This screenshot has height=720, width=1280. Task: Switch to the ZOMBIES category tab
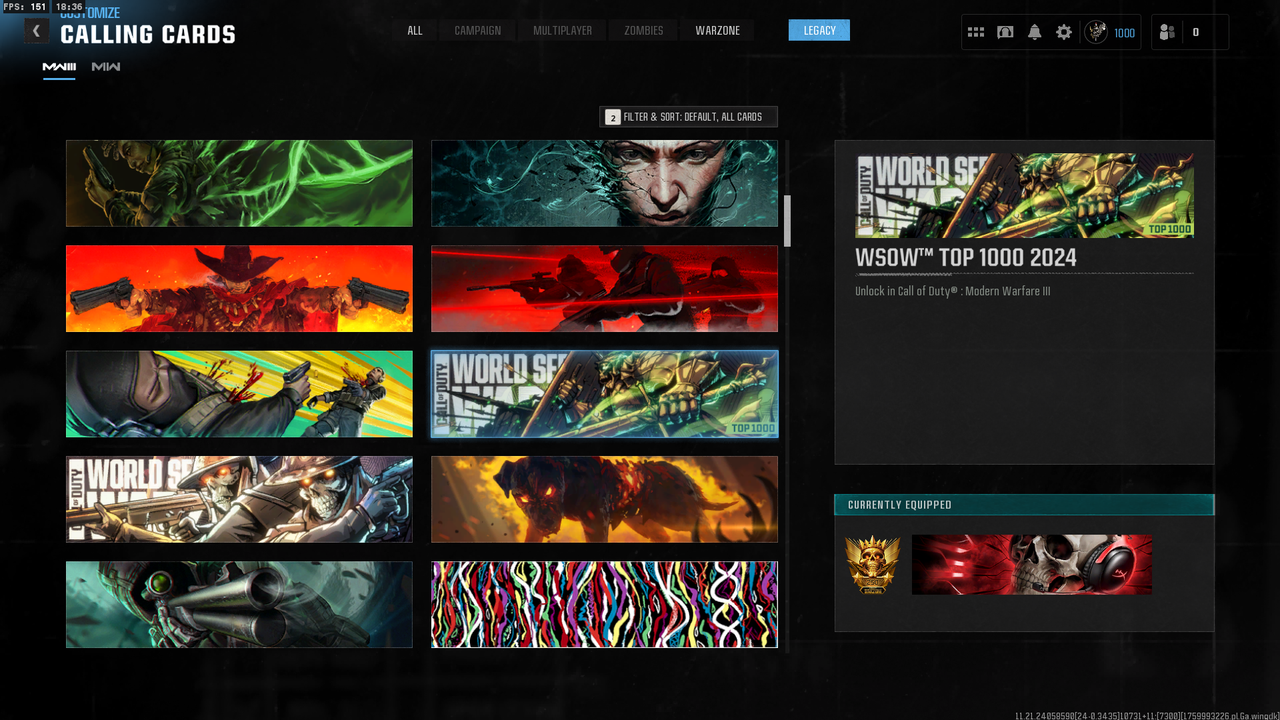644,31
